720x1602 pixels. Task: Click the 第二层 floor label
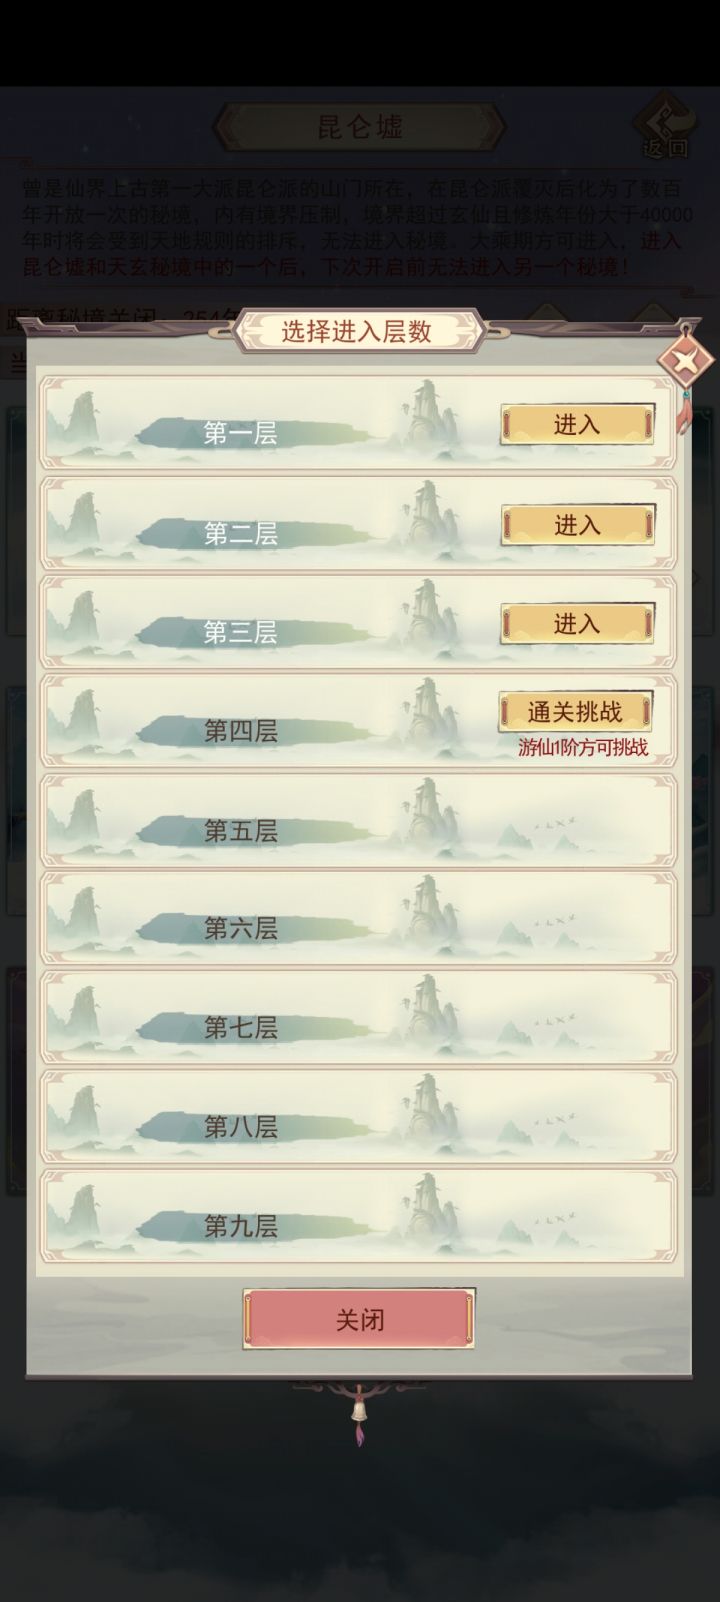(241, 533)
